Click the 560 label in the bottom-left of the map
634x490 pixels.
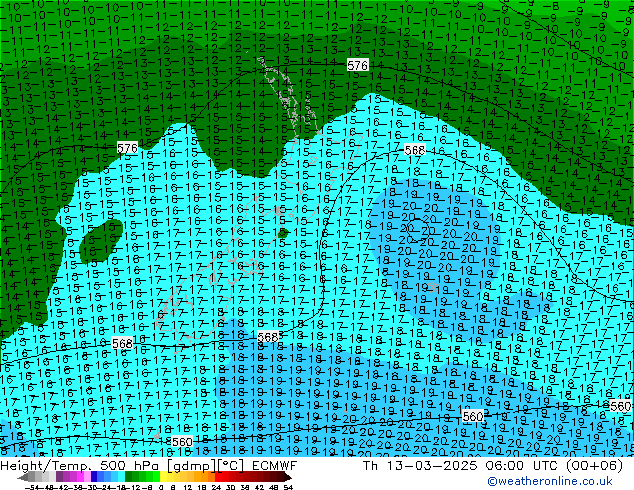click(182, 442)
